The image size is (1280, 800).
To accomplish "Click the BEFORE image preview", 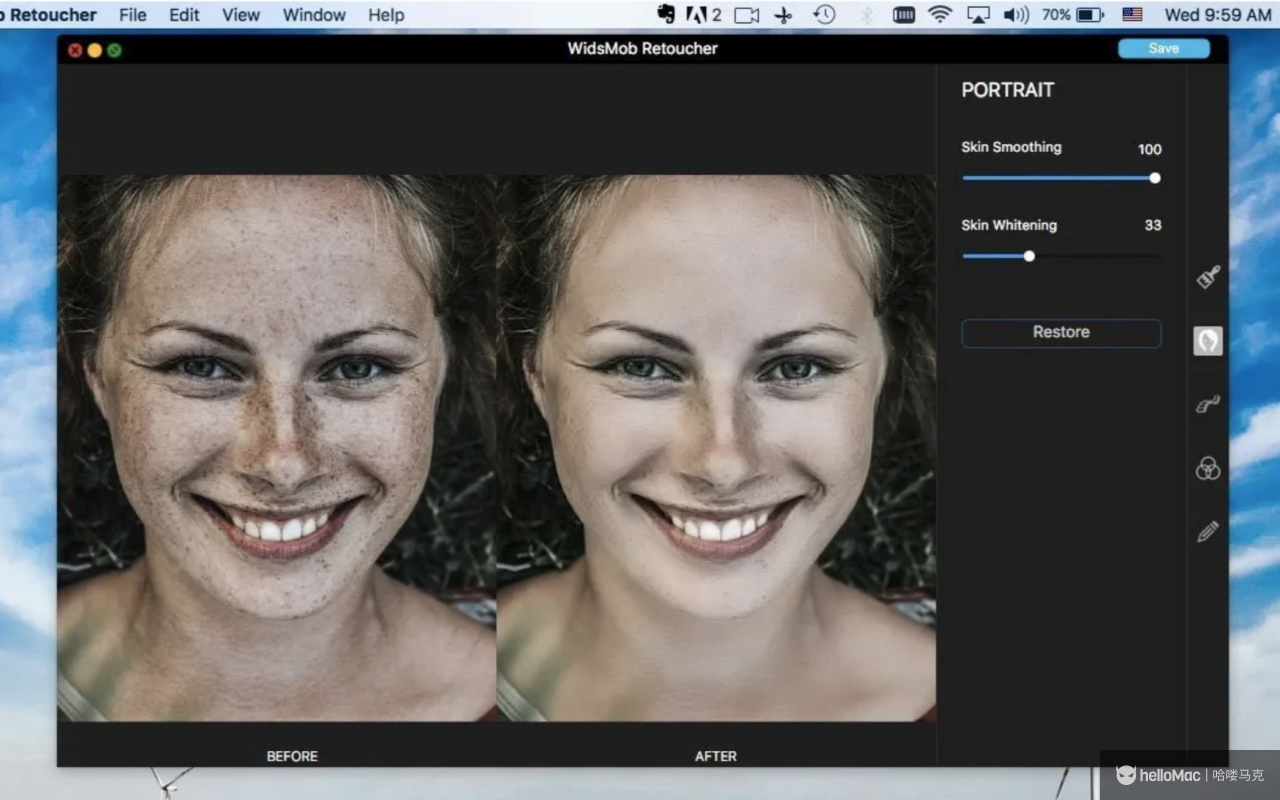I will coord(277,448).
